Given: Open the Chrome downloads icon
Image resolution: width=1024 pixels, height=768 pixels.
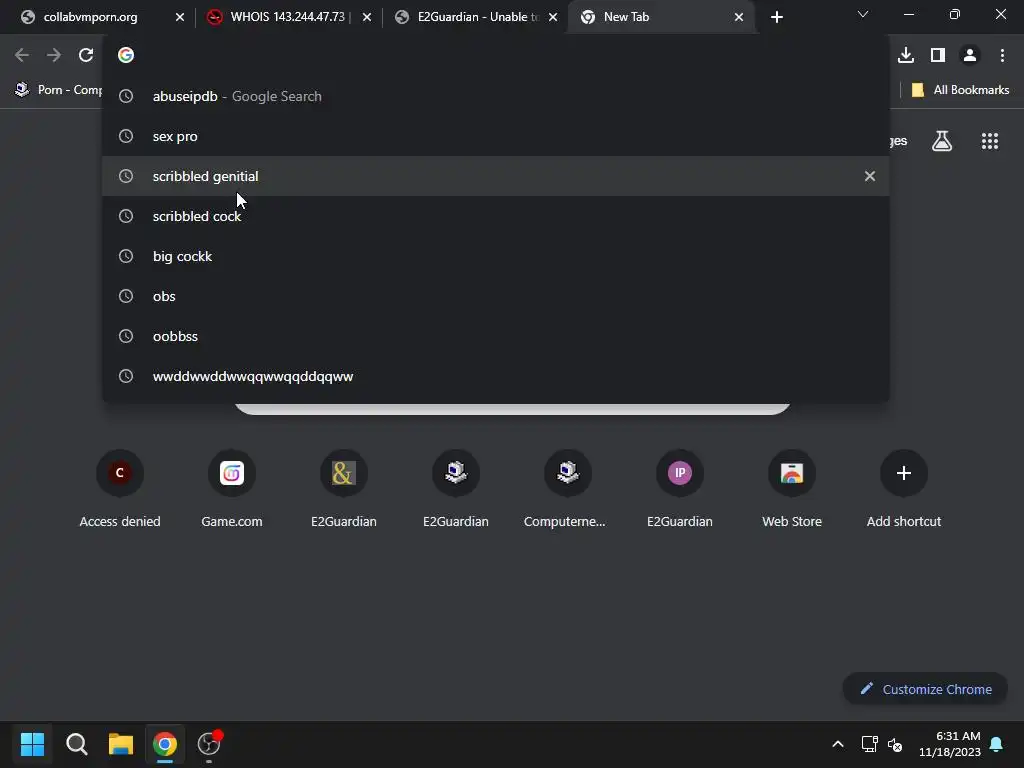Looking at the screenshot, I should 906,56.
